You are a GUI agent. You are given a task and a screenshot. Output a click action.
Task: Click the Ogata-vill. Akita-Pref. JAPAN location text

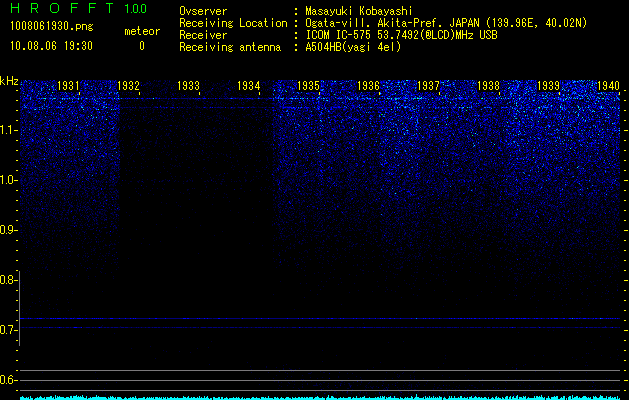[x=446, y=23]
